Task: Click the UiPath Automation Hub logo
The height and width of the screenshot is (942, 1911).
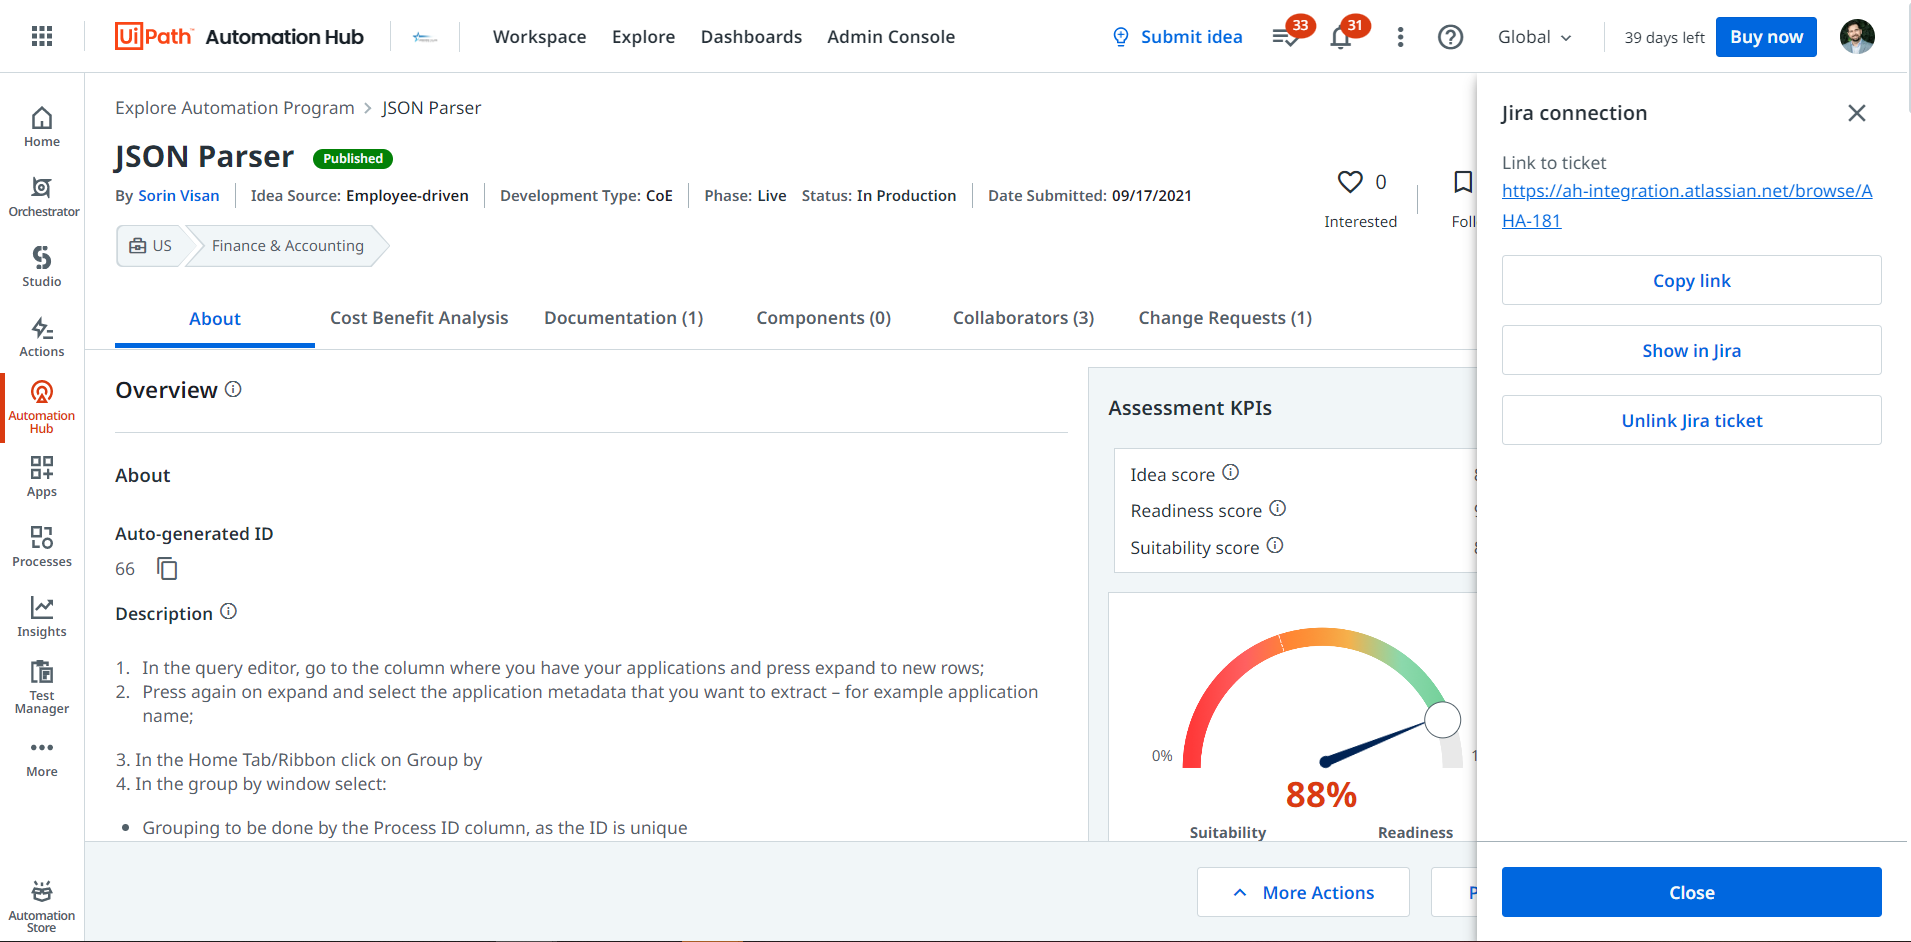Action: click(239, 37)
